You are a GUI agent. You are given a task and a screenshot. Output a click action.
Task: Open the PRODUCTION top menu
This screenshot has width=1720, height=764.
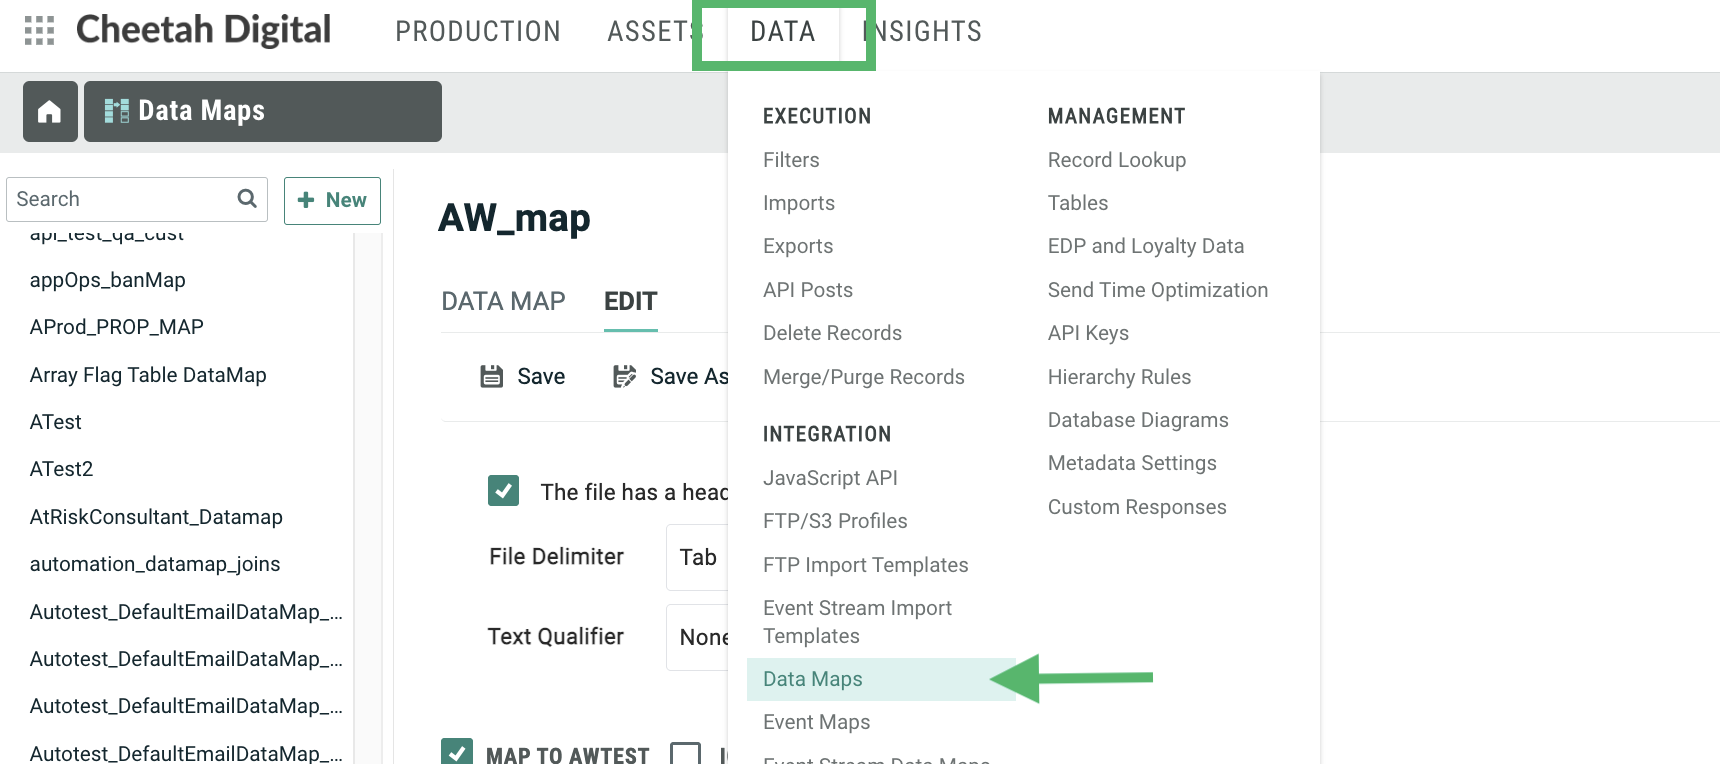tap(477, 32)
